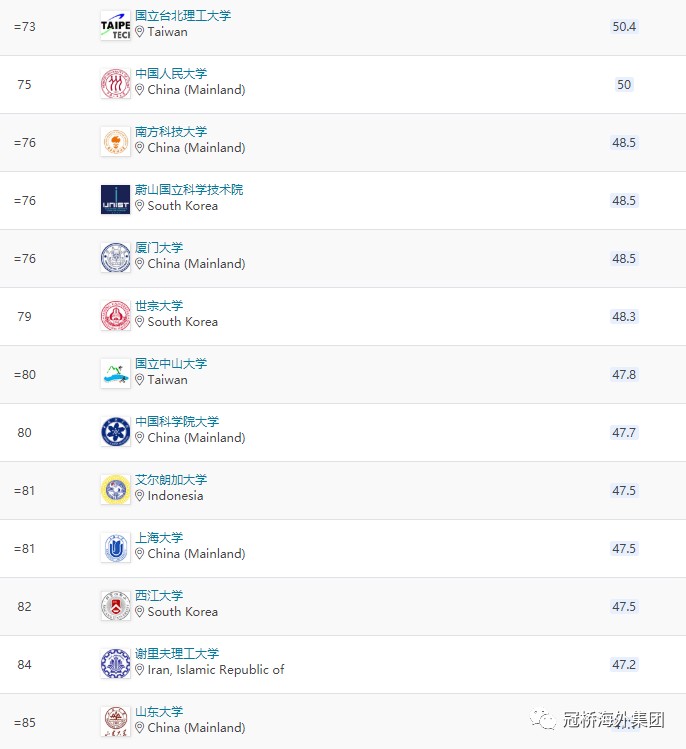Click the location pin beside Indonesia
Screen dimensions: 686x749
tap(139, 496)
